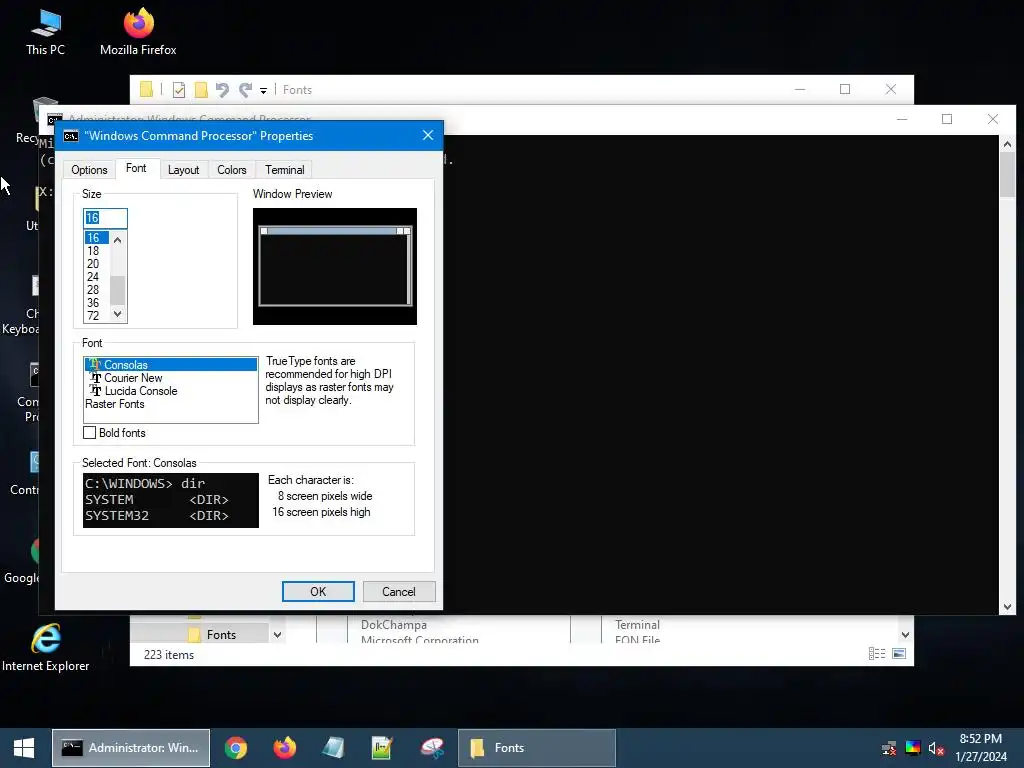Enable the Bold fonts checkbox
The height and width of the screenshot is (768, 1024).
click(89, 433)
